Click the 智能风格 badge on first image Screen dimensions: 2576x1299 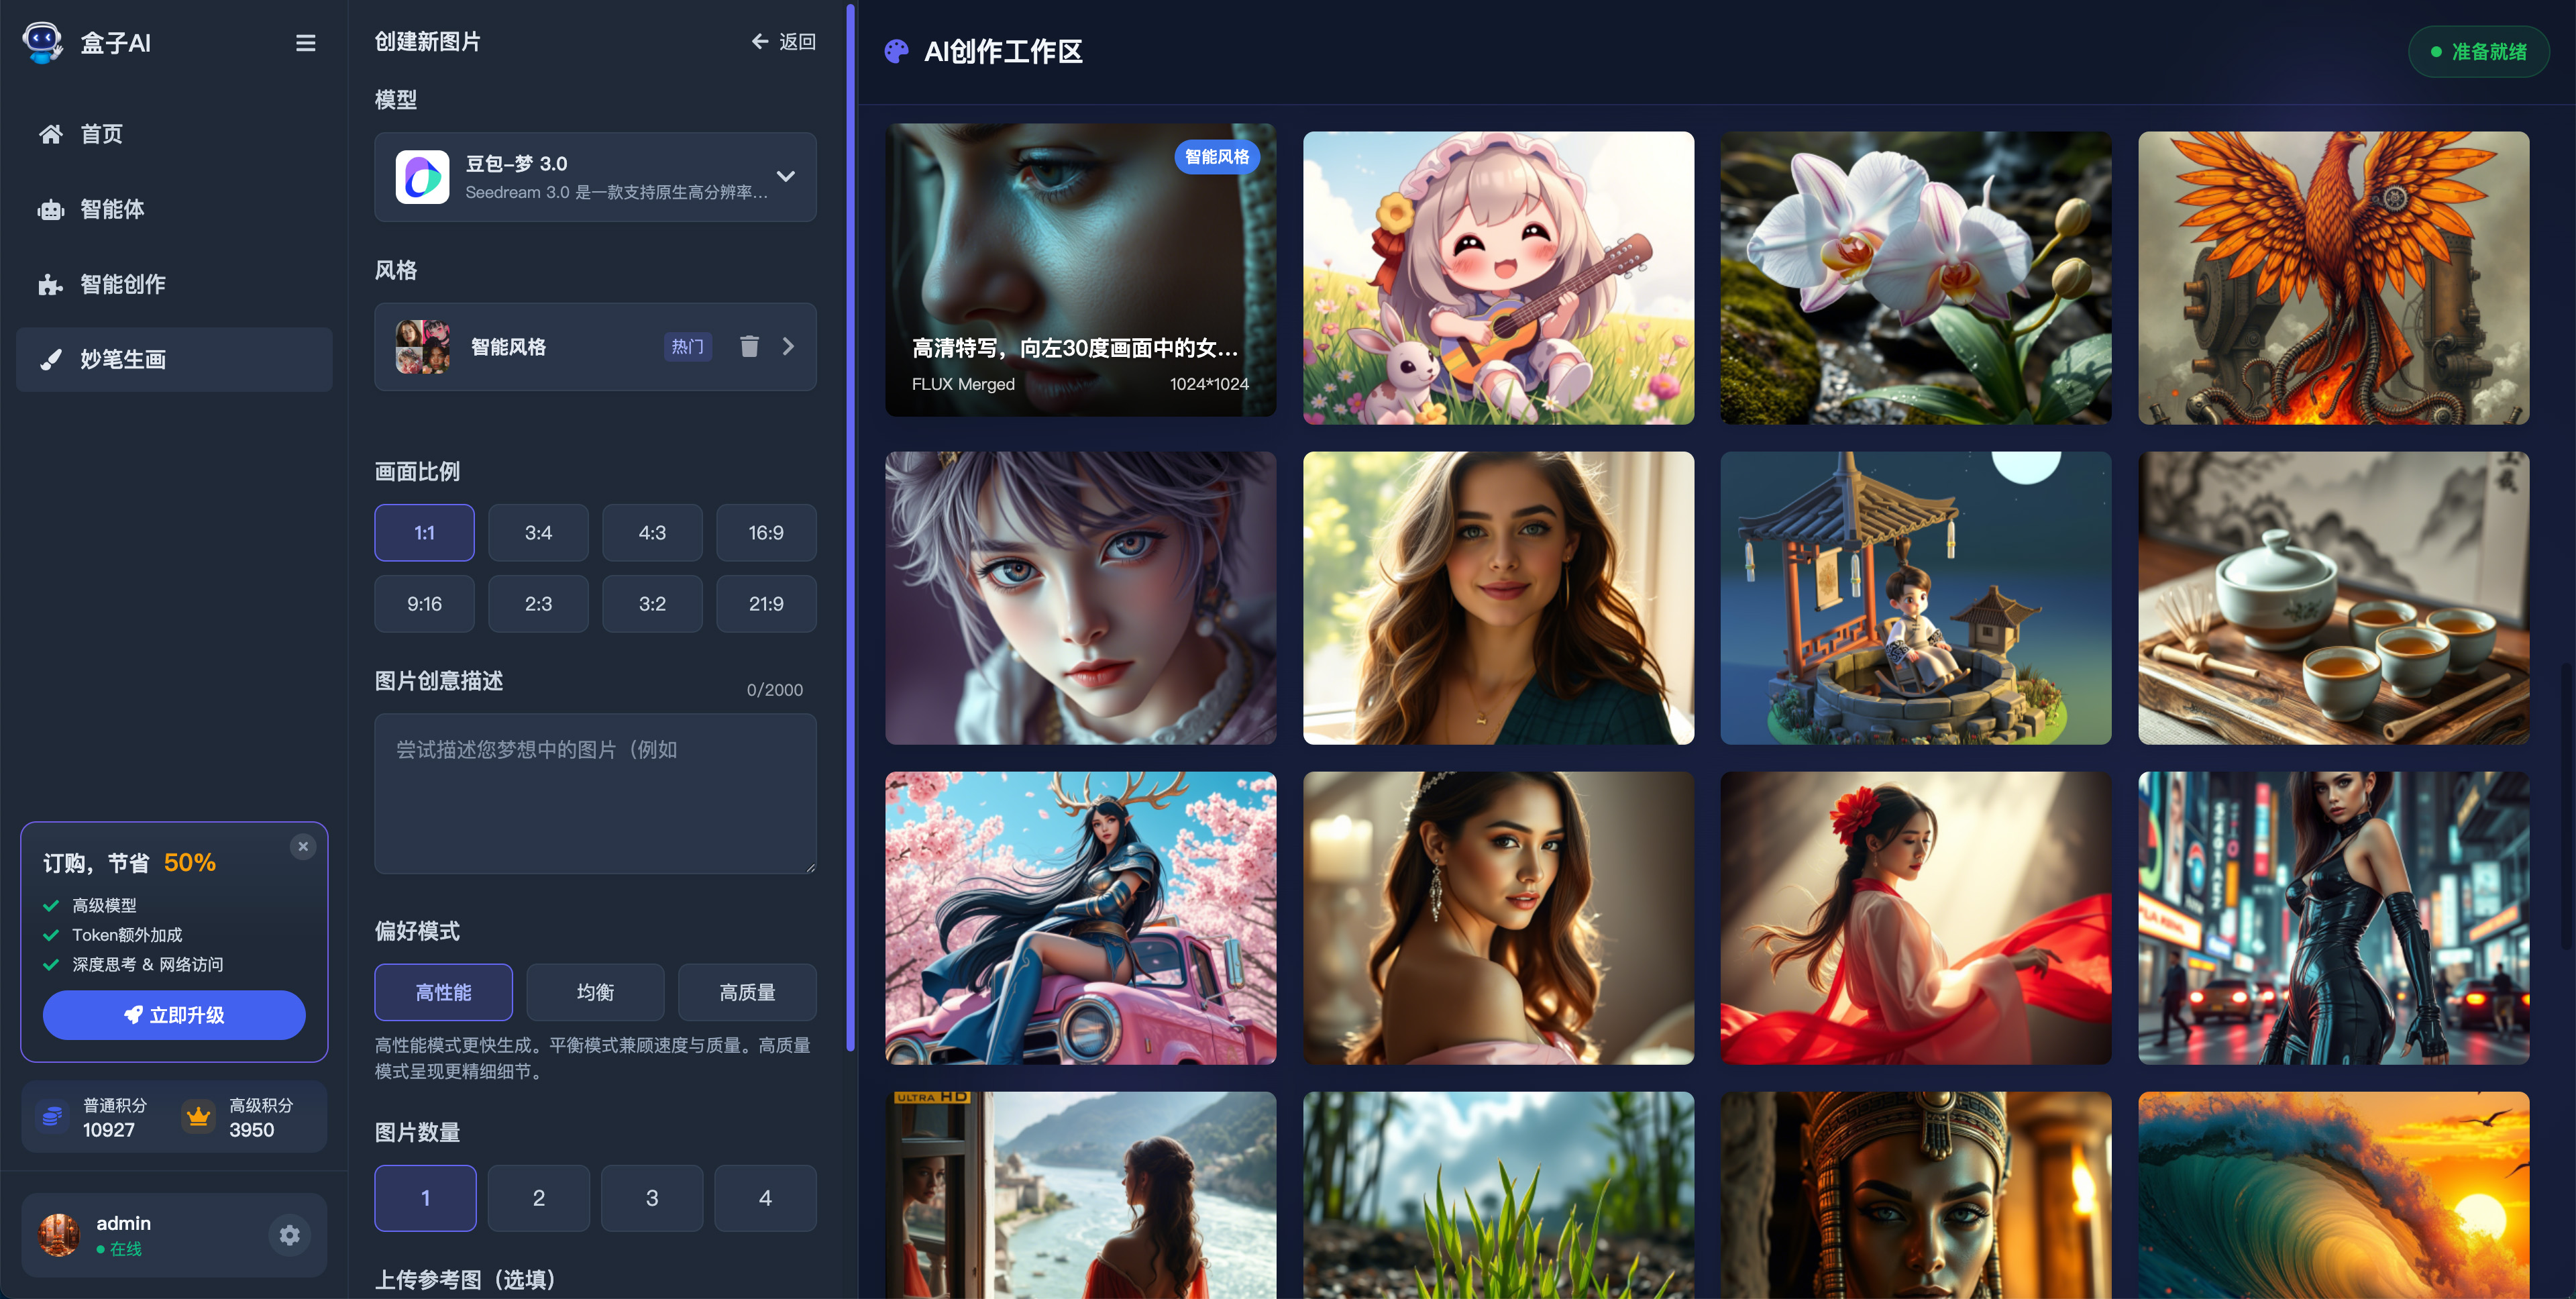tap(1216, 157)
